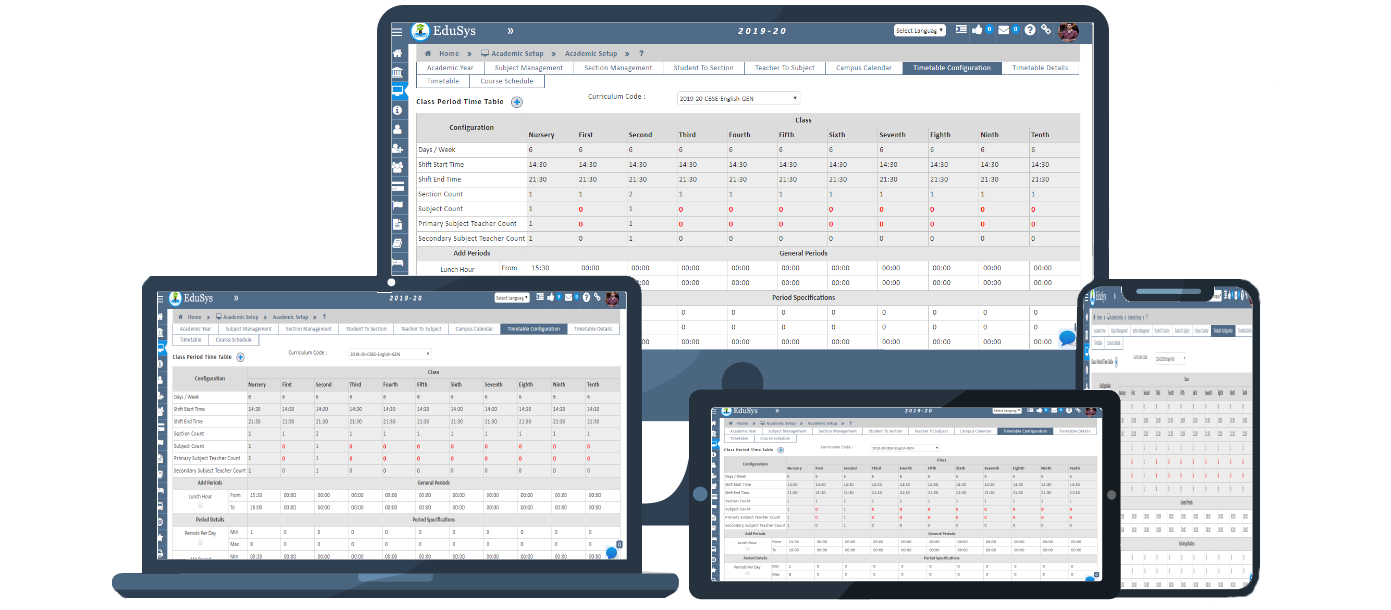Select the link/share icon beside the help icon
The width and height of the screenshot is (1391, 610).
click(1046, 30)
